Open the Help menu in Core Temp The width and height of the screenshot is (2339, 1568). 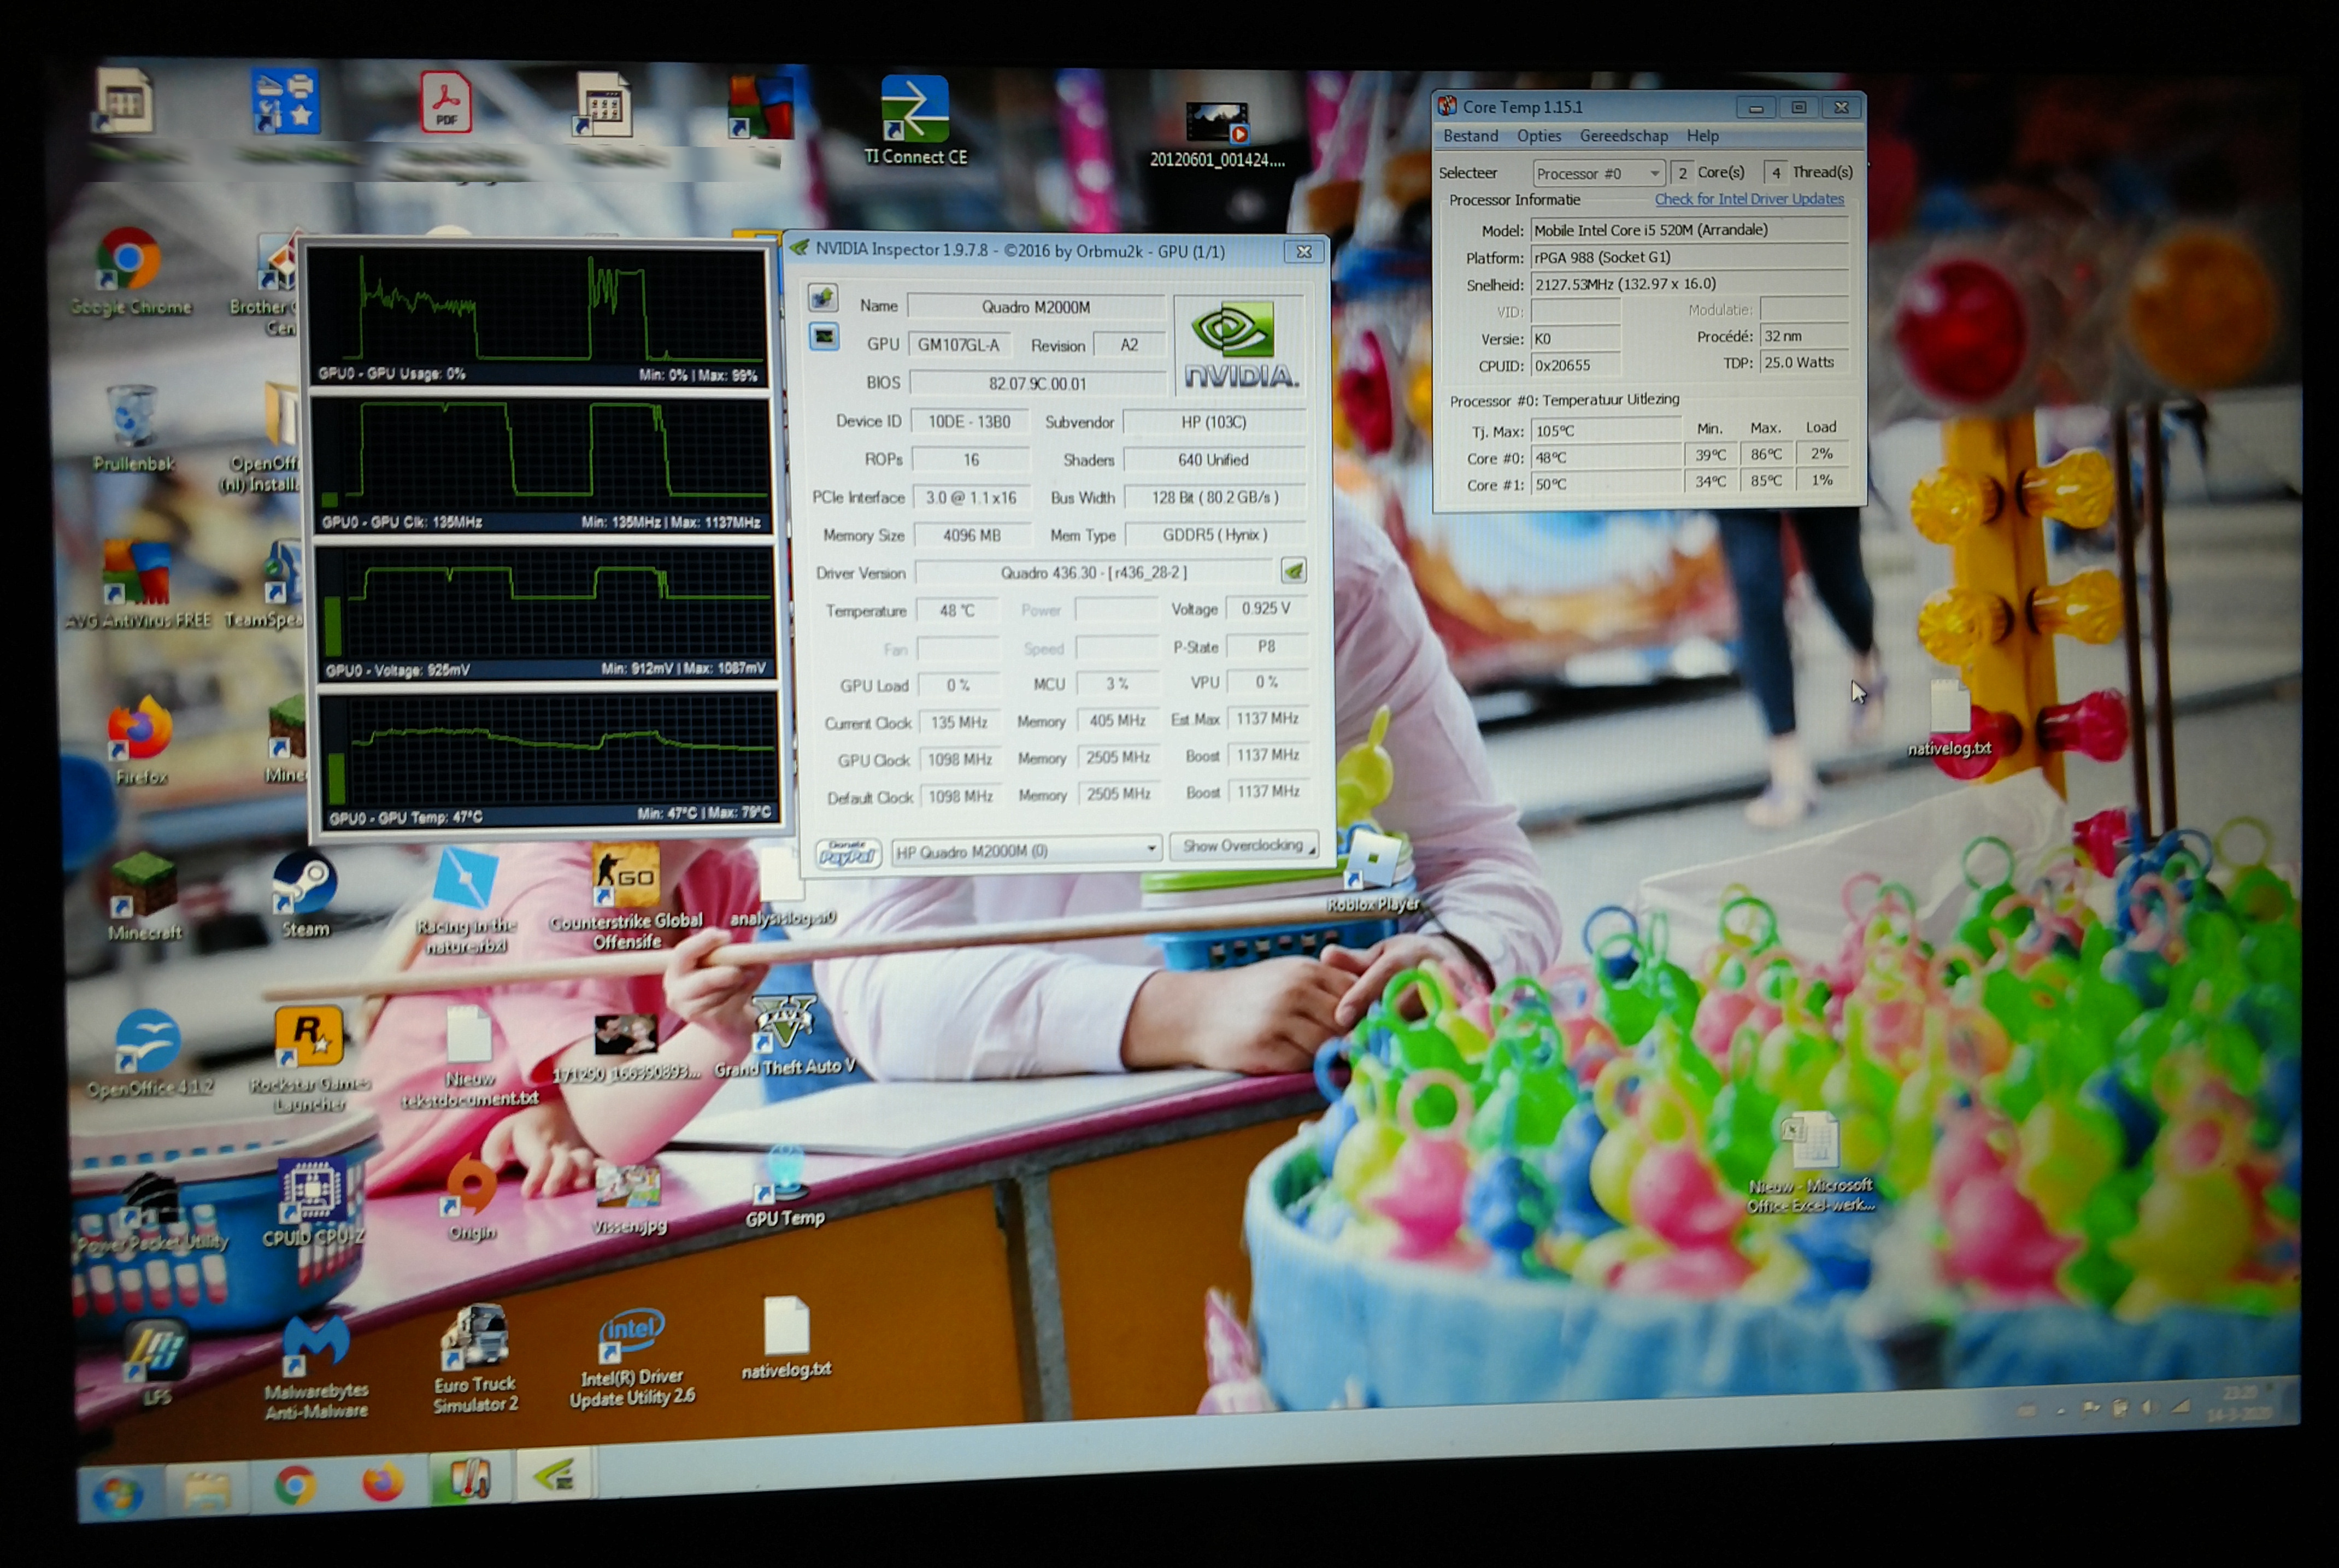(1702, 136)
